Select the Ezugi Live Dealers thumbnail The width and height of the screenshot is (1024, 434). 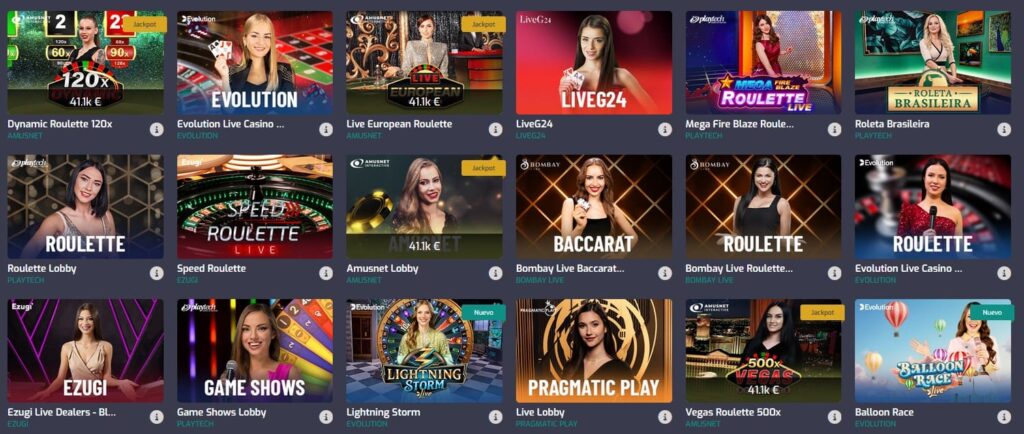tap(86, 350)
